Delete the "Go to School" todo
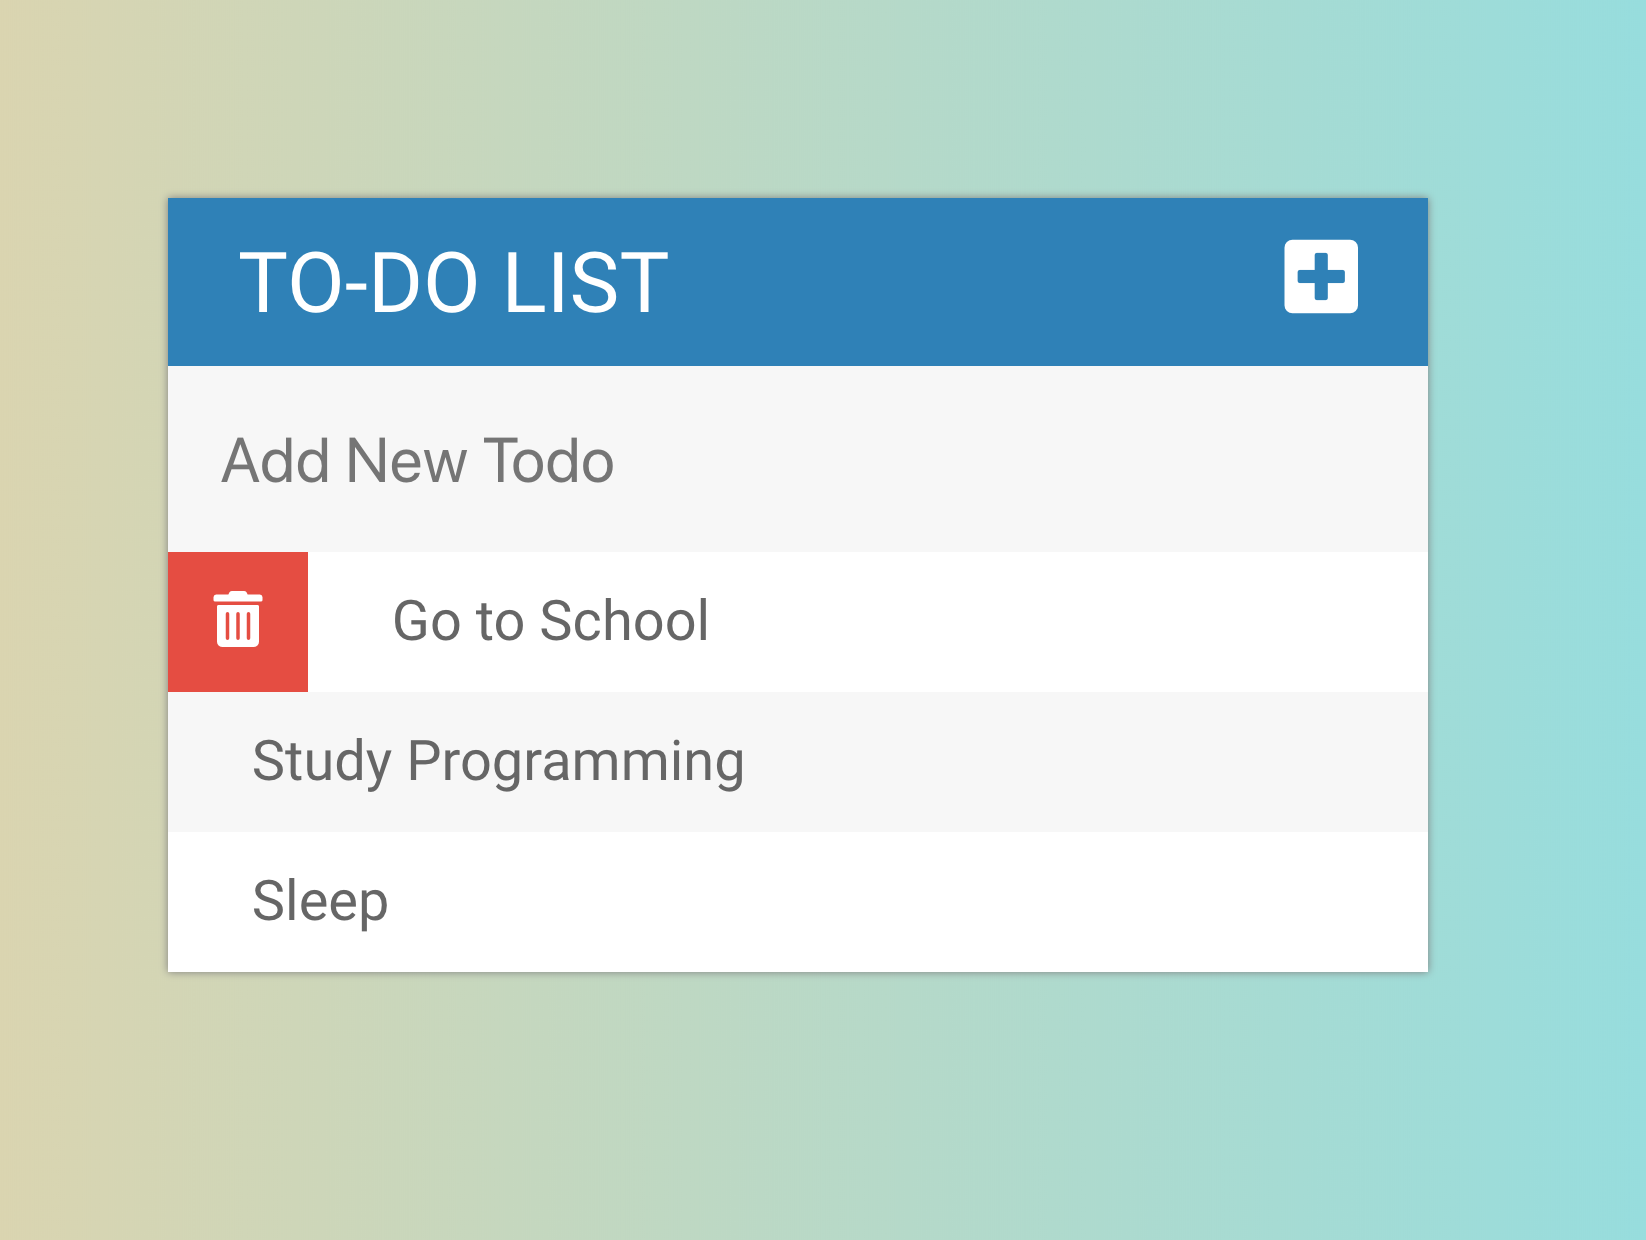This screenshot has height=1240, width=1646. [x=238, y=621]
